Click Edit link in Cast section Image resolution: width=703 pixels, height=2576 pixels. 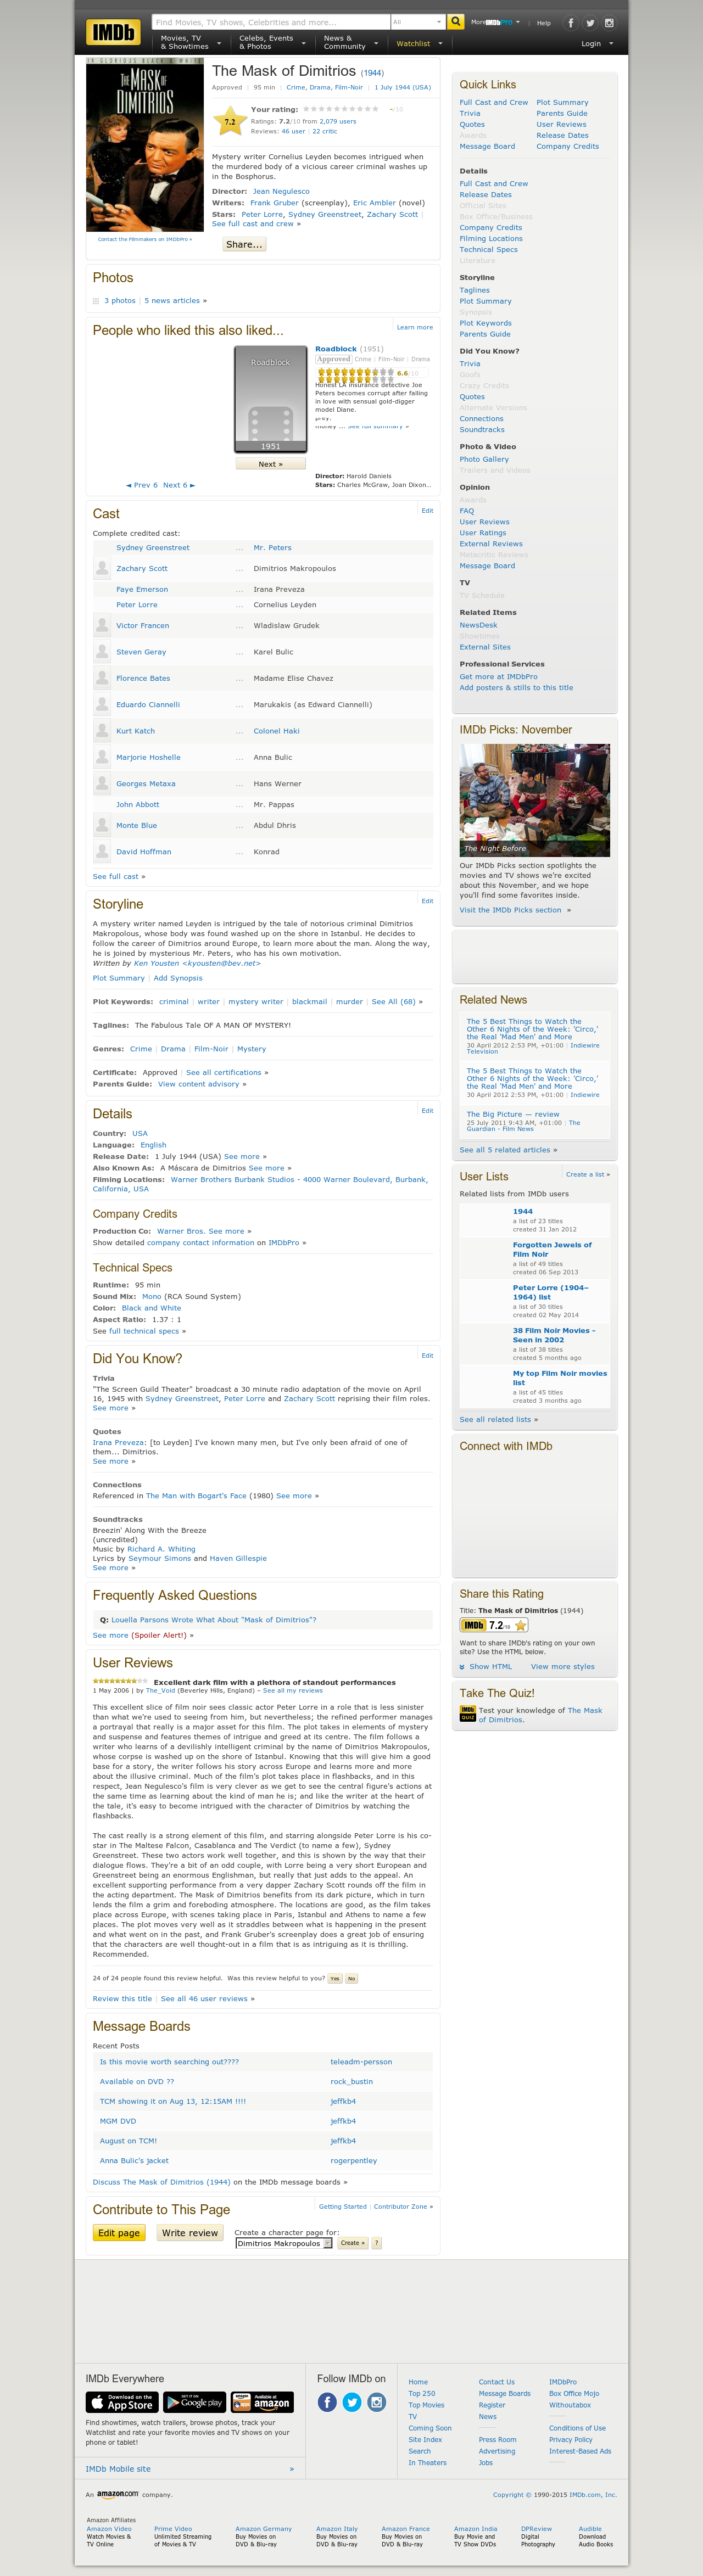[x=427, y=510]
